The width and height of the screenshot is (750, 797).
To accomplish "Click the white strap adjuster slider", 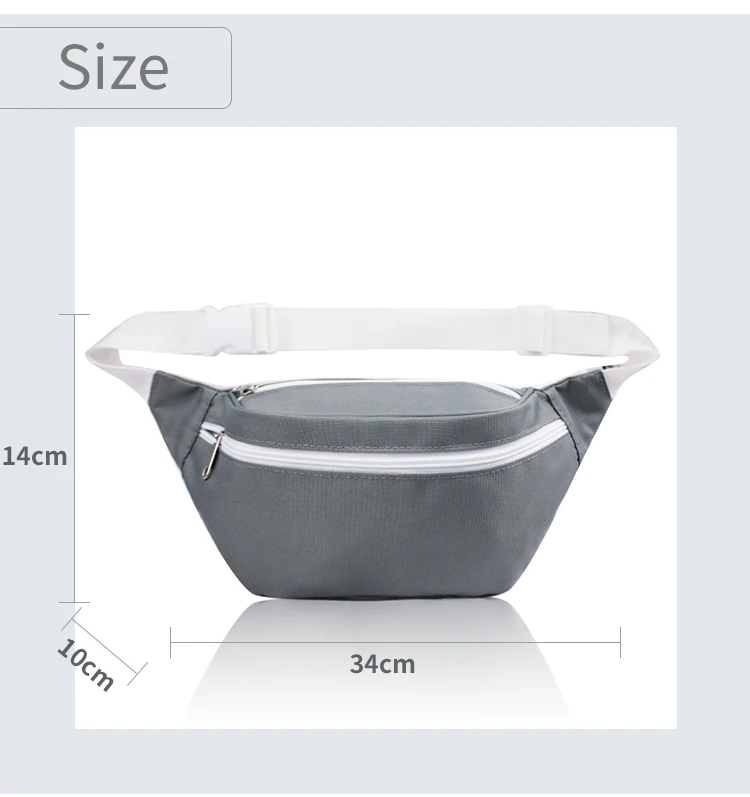I will click(534, 329).
